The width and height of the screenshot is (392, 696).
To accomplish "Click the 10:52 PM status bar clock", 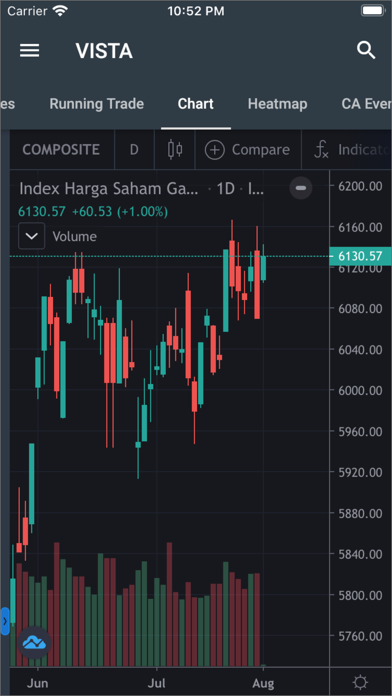I will (x=196, y=11).
